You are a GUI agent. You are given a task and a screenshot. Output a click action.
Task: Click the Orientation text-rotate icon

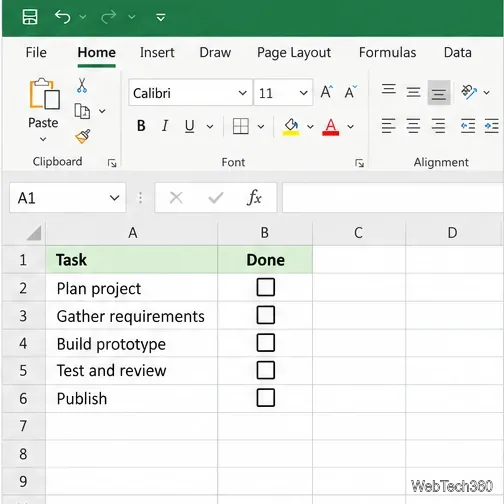(469, 92)
